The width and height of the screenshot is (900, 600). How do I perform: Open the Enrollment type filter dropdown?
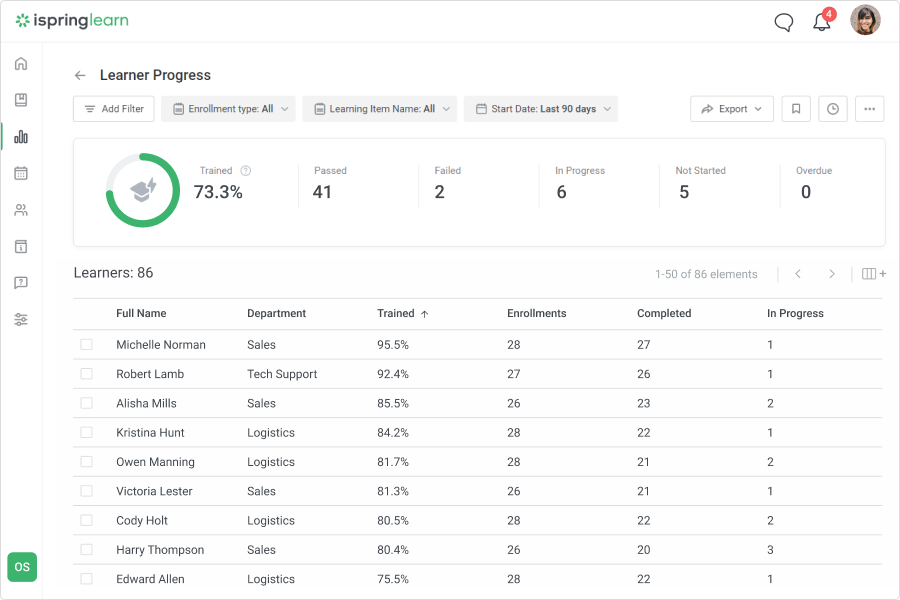point(228,108)
